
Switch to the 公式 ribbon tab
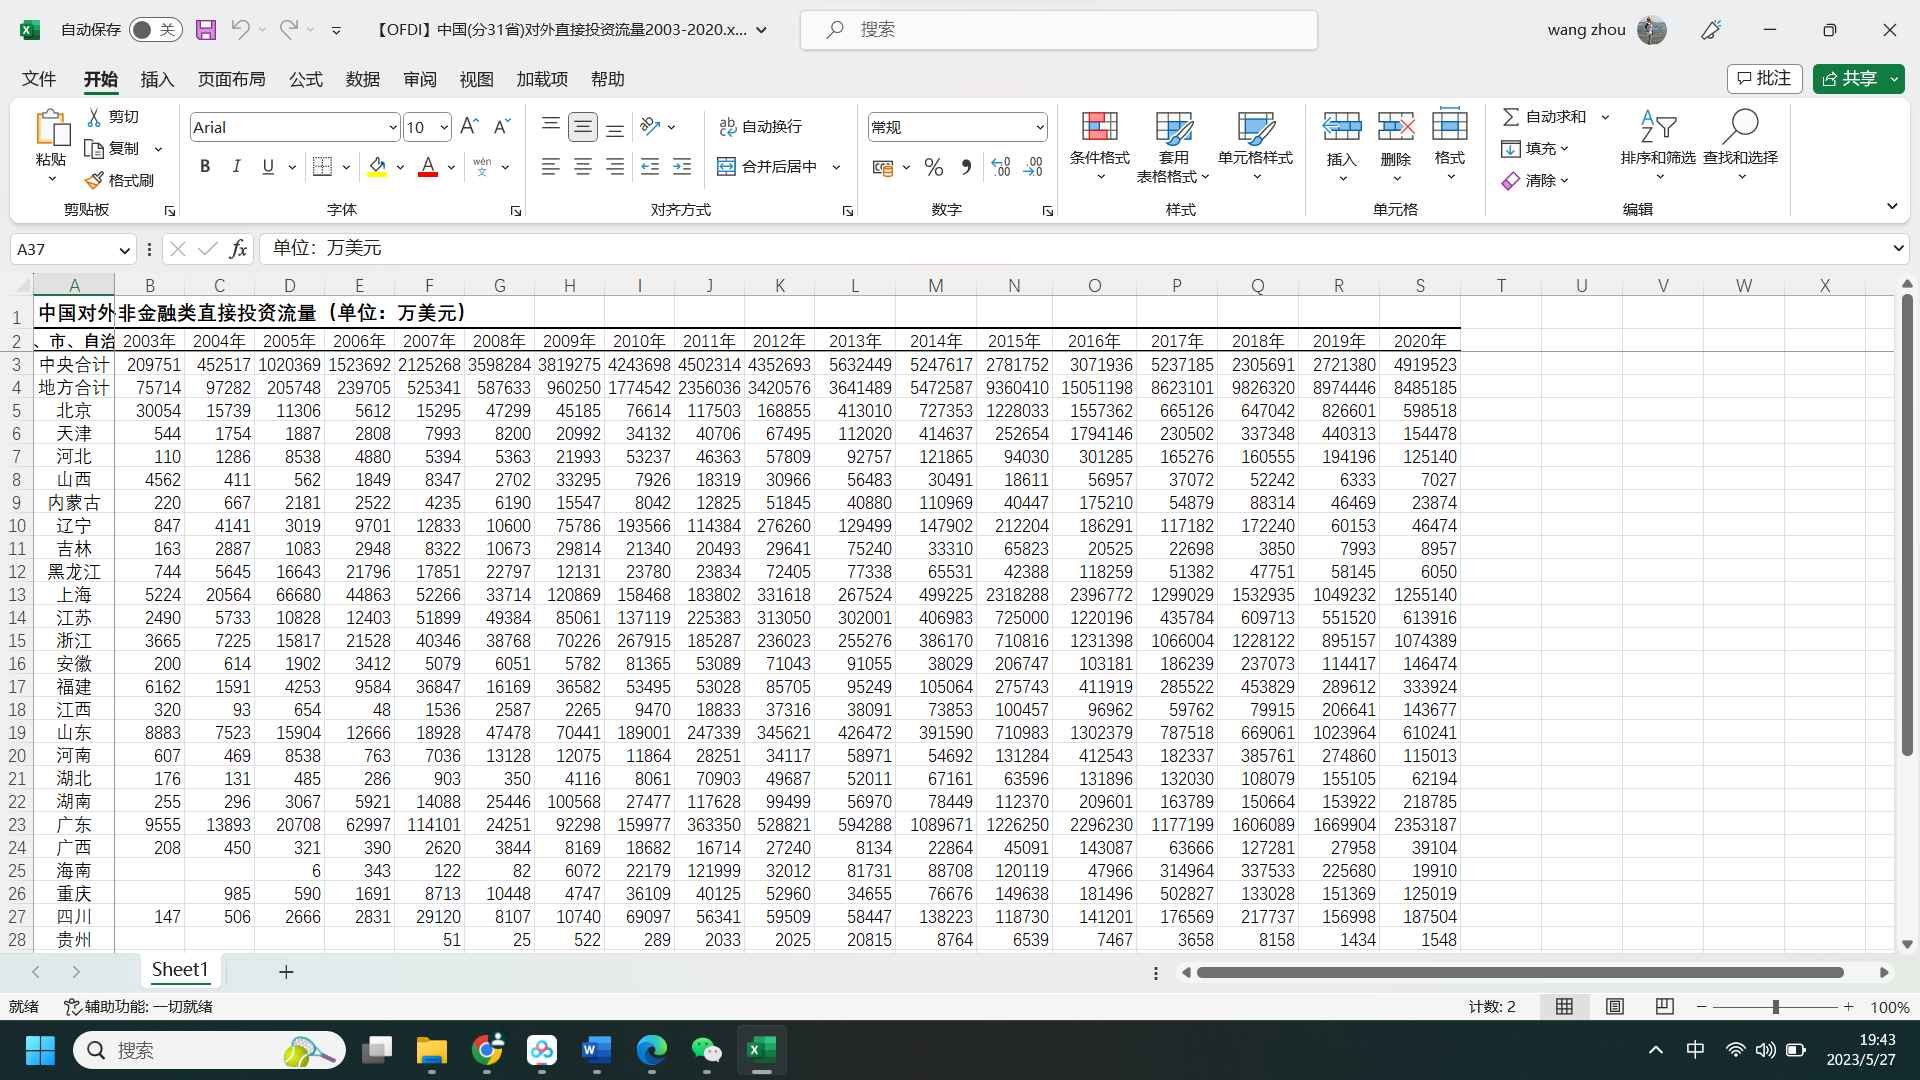click(305, 79)
